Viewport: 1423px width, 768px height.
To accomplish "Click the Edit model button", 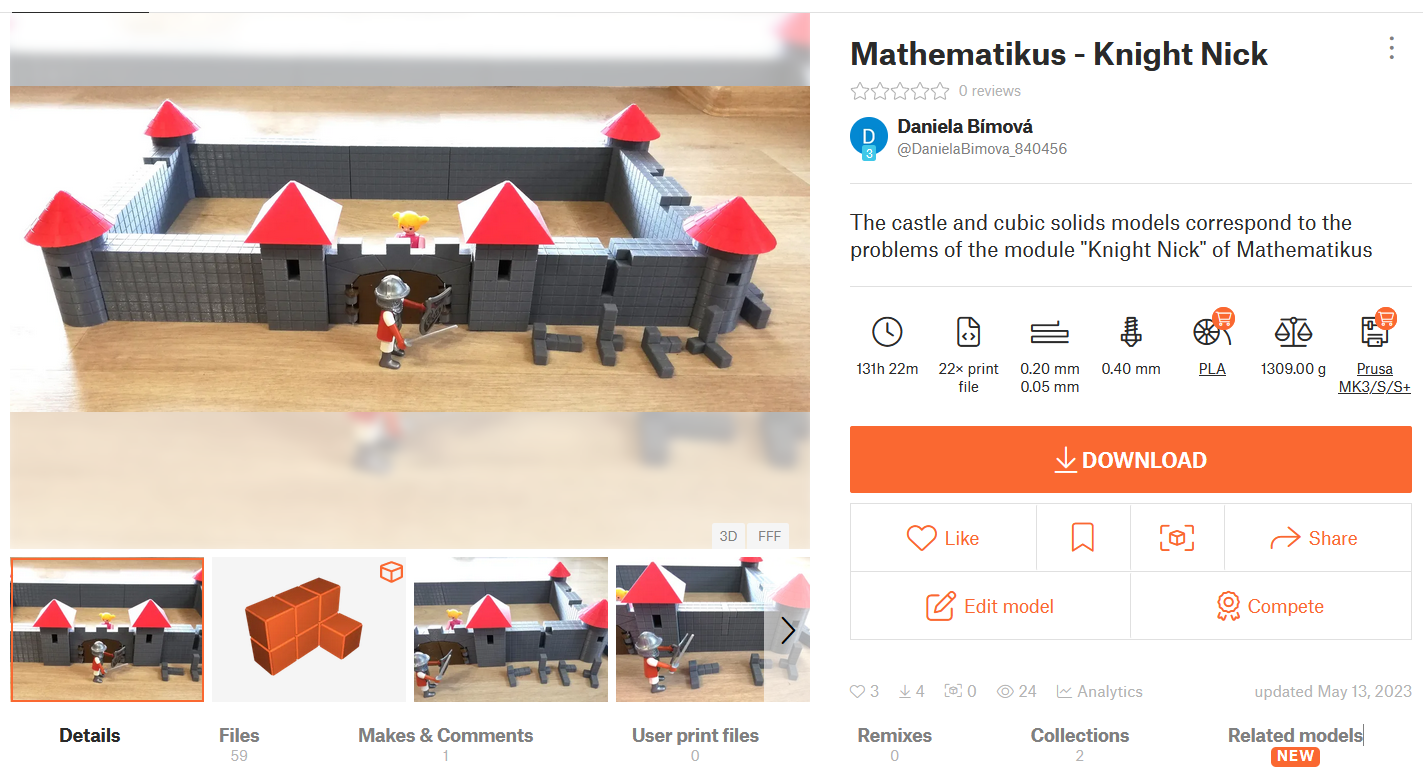I will (x=990, y=606).
